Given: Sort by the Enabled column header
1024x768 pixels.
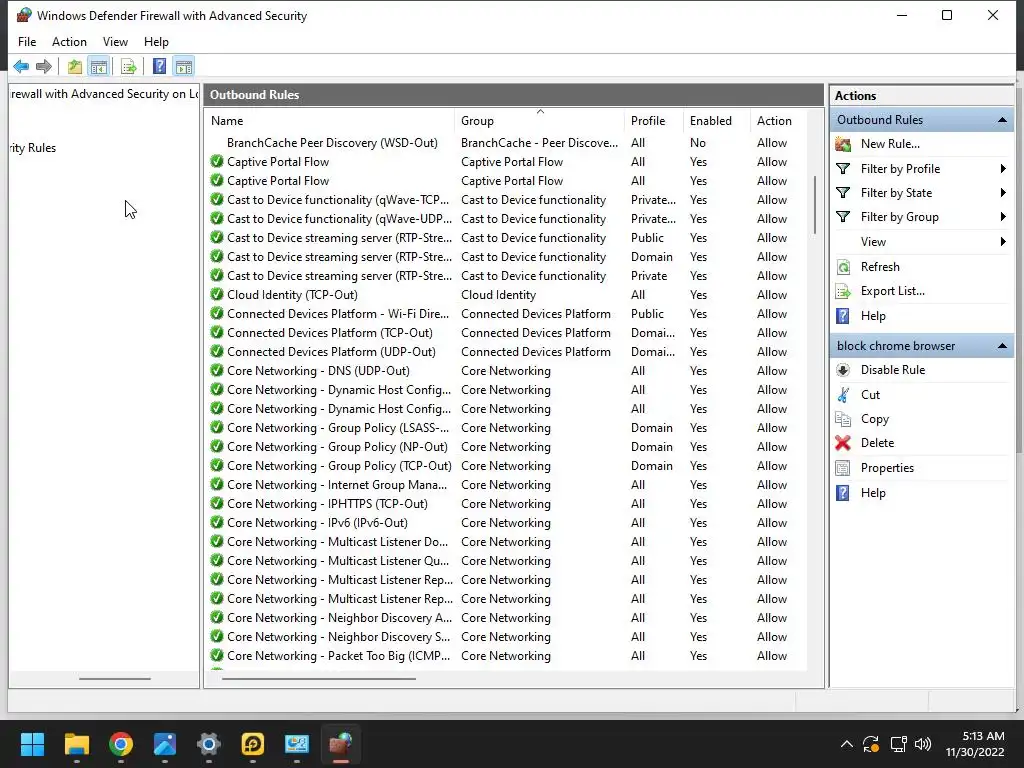Looking at the screenshot, I should [x=716, y=121].
